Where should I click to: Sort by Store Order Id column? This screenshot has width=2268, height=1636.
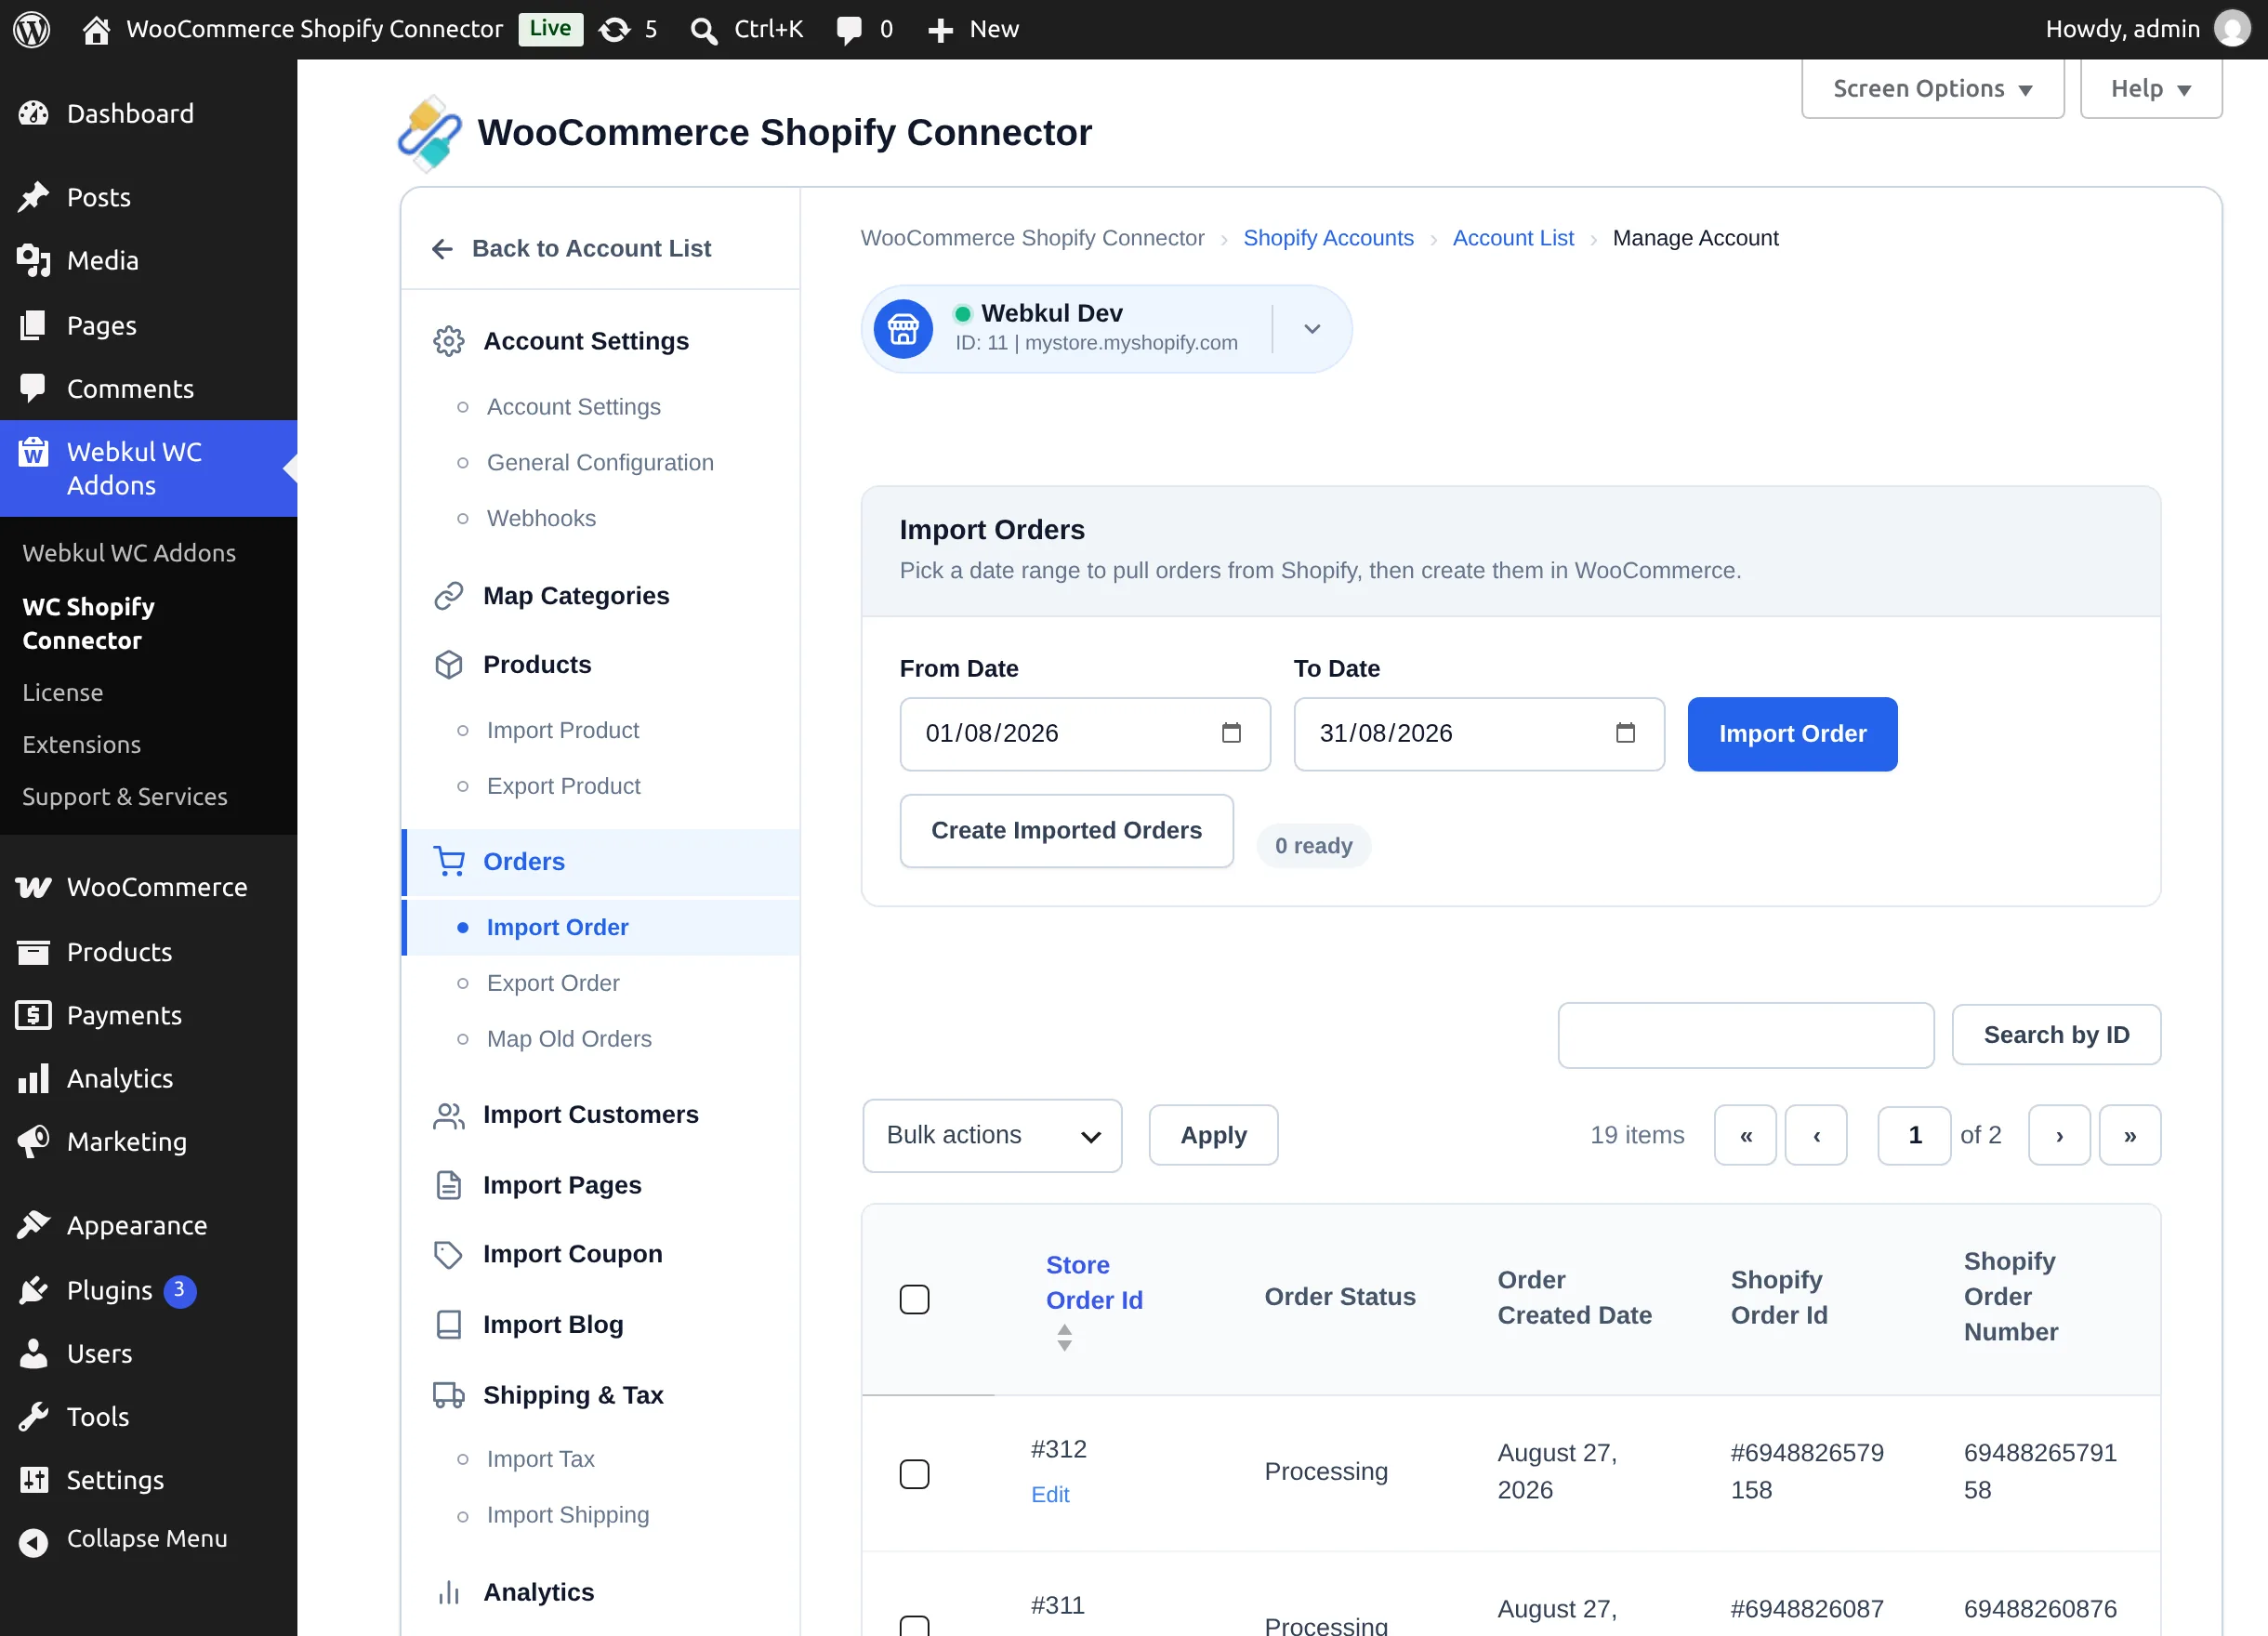point(1093,1299)
